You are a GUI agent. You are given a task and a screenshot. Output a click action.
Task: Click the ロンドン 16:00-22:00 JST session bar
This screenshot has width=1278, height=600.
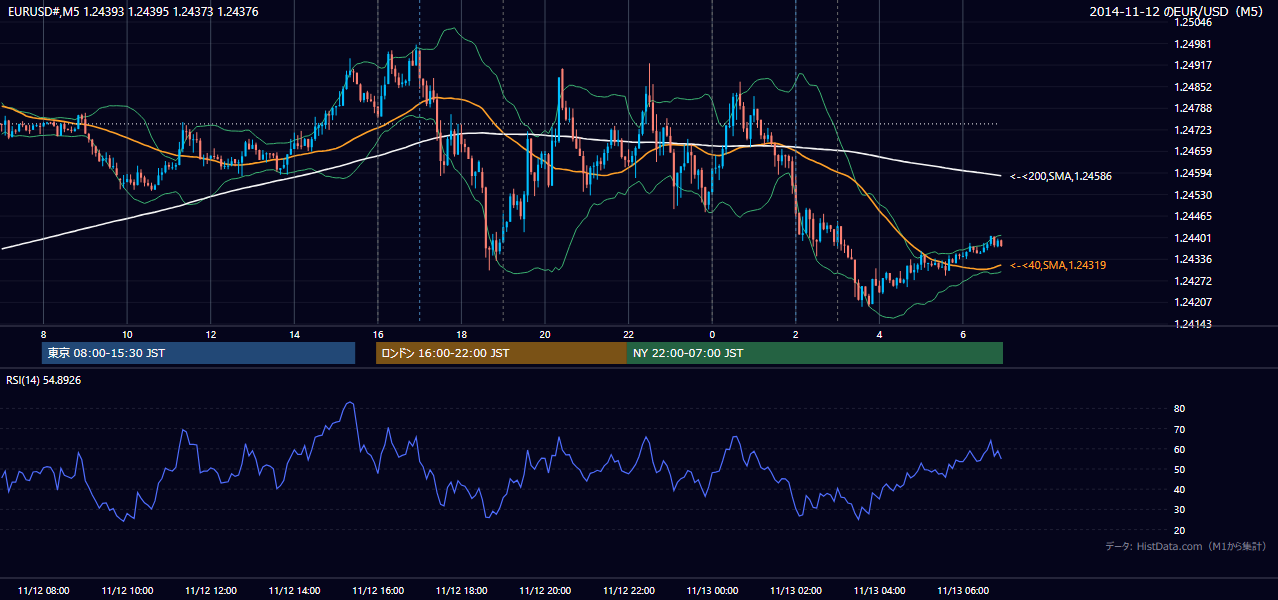point(501,353)
